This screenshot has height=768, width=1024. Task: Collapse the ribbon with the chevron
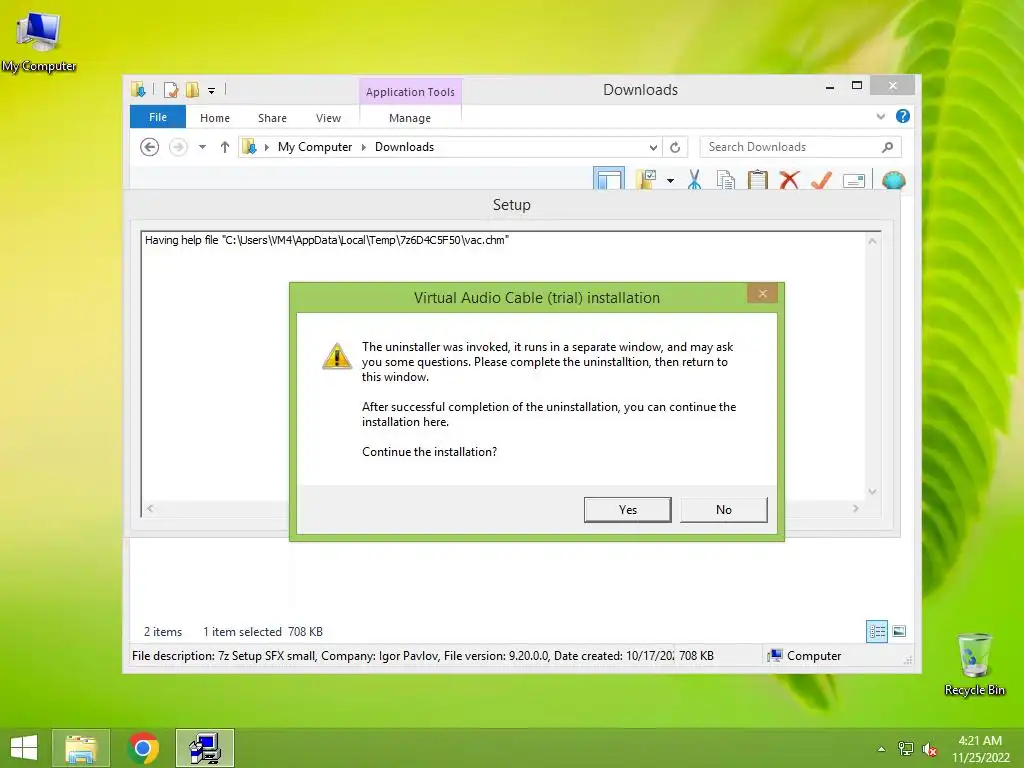click(x=880, y=116)
